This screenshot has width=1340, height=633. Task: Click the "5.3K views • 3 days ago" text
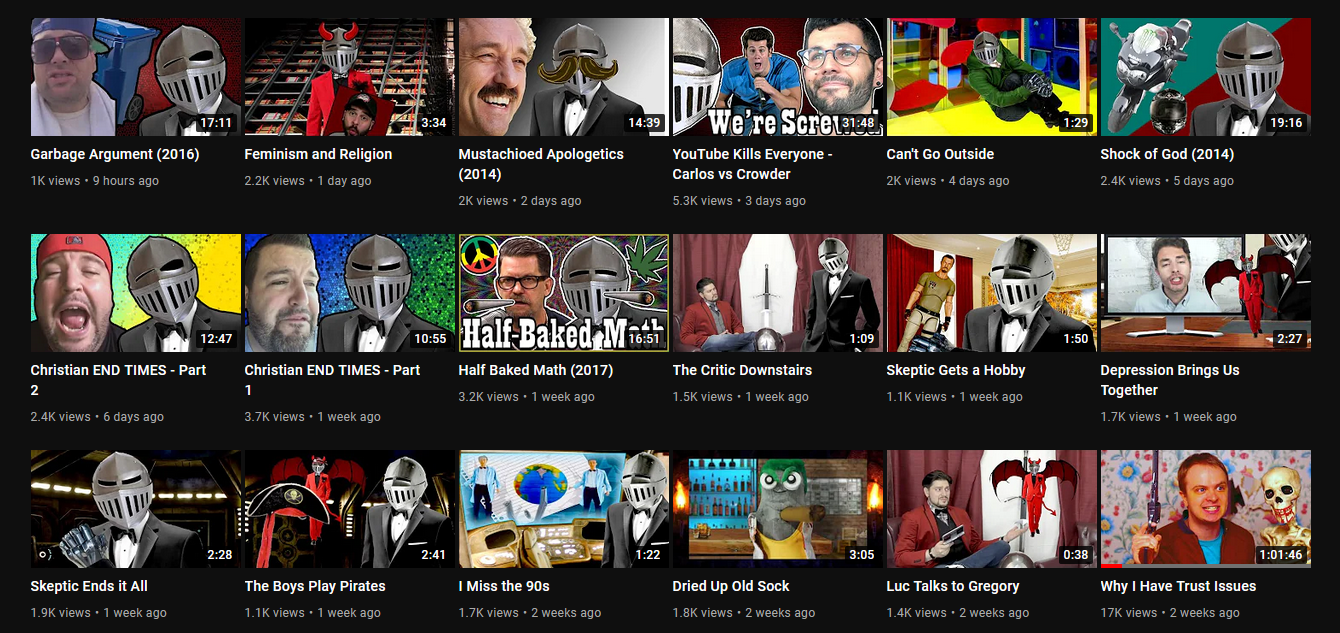[739, 201]
